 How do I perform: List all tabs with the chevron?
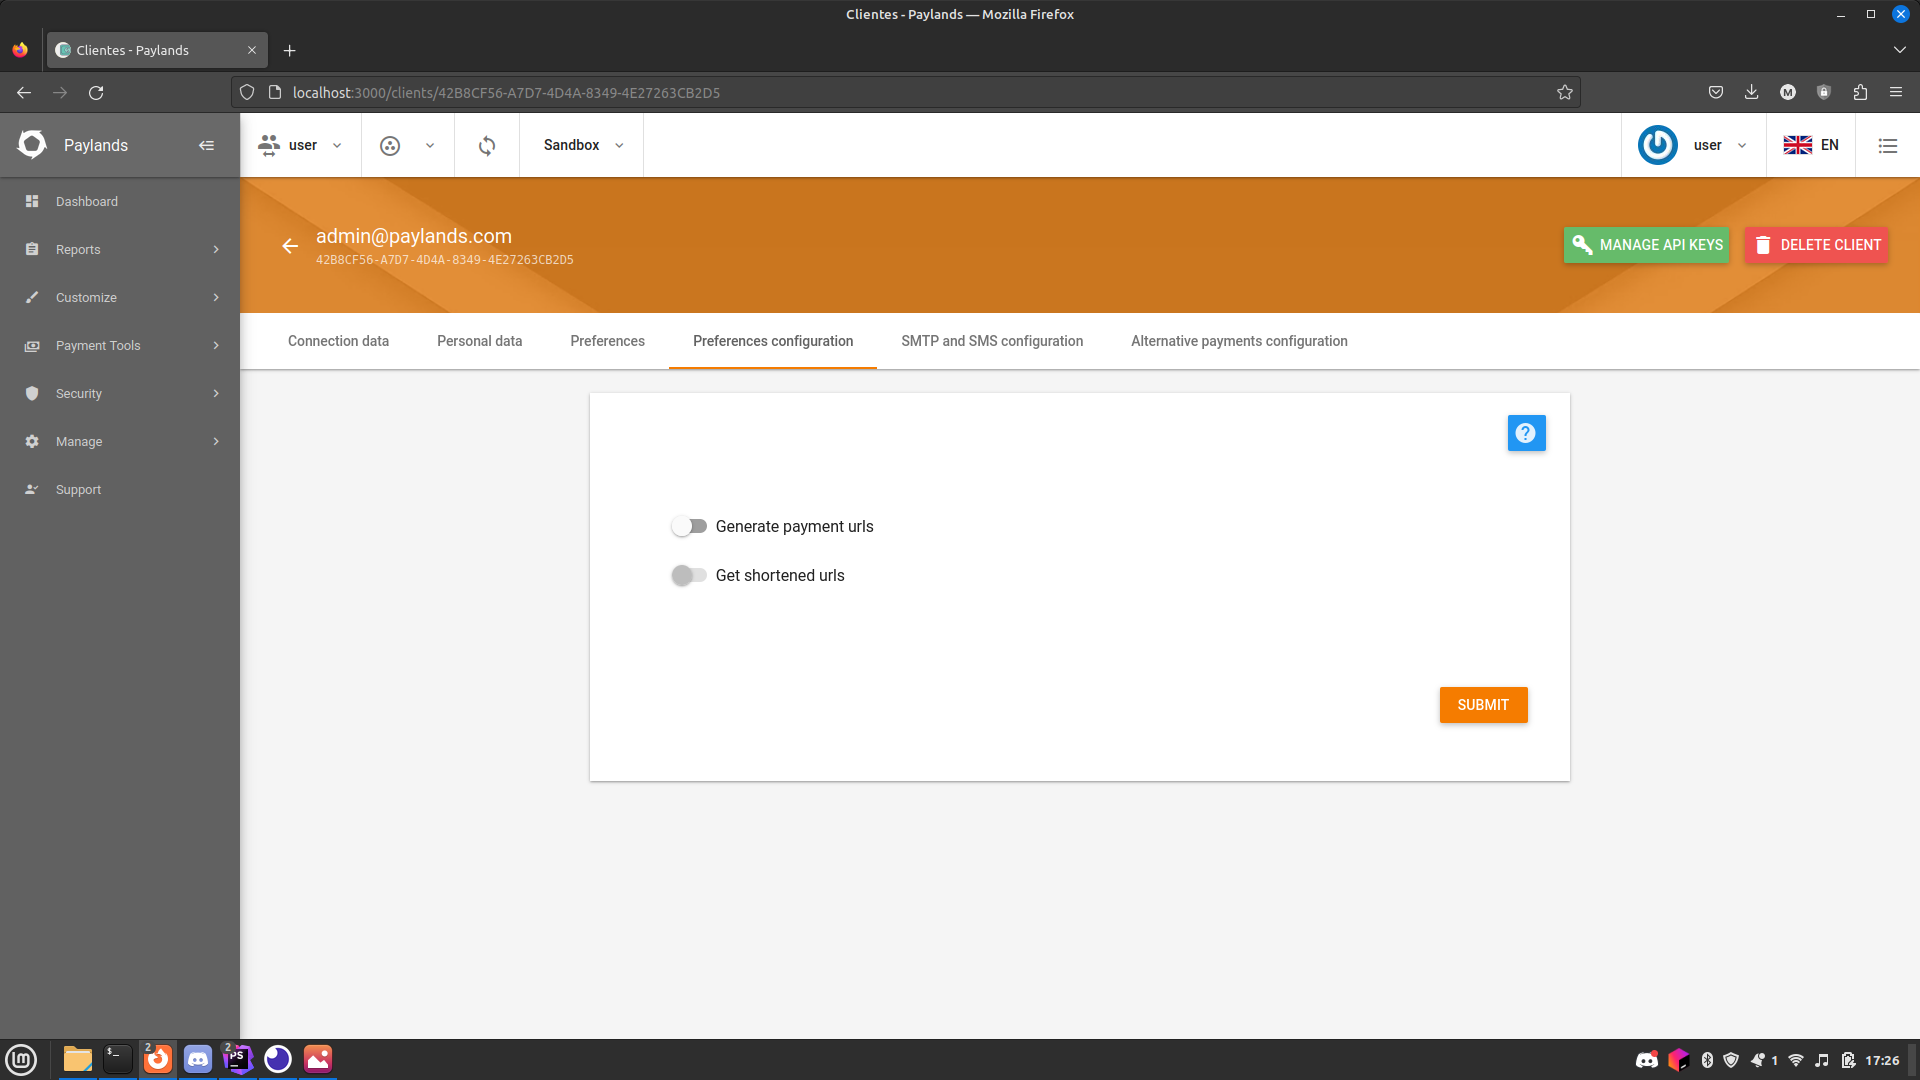[x=1899, y=50]
